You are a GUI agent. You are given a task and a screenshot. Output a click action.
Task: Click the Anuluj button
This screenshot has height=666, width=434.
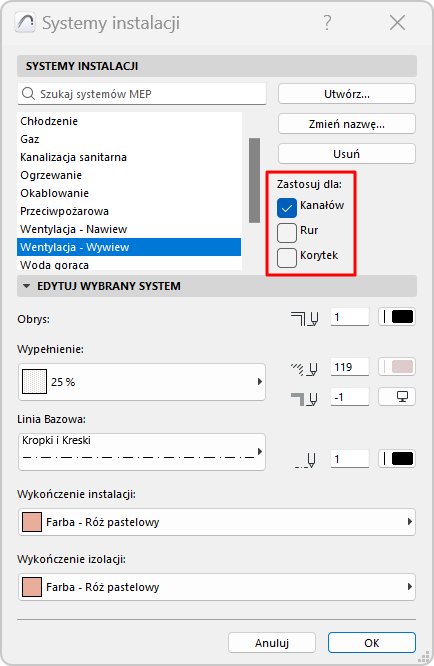[272, 643]
